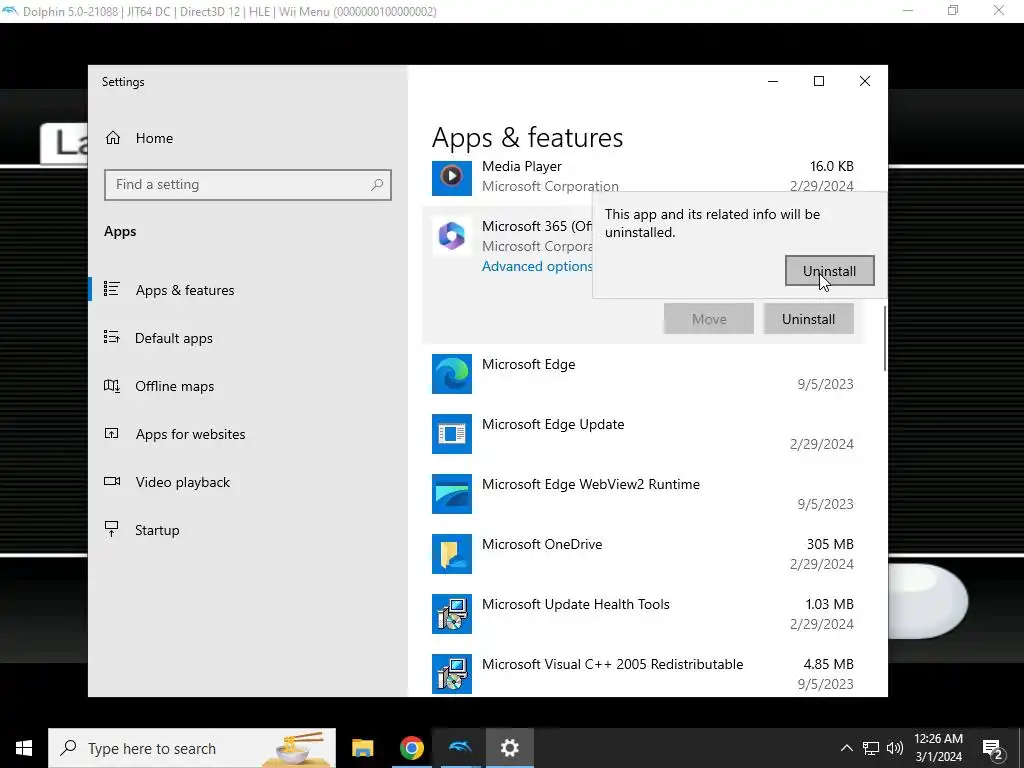The image size is (1024, 768).
Task: Click the Default apps sidebar icon
Action: tap(112, 338)
